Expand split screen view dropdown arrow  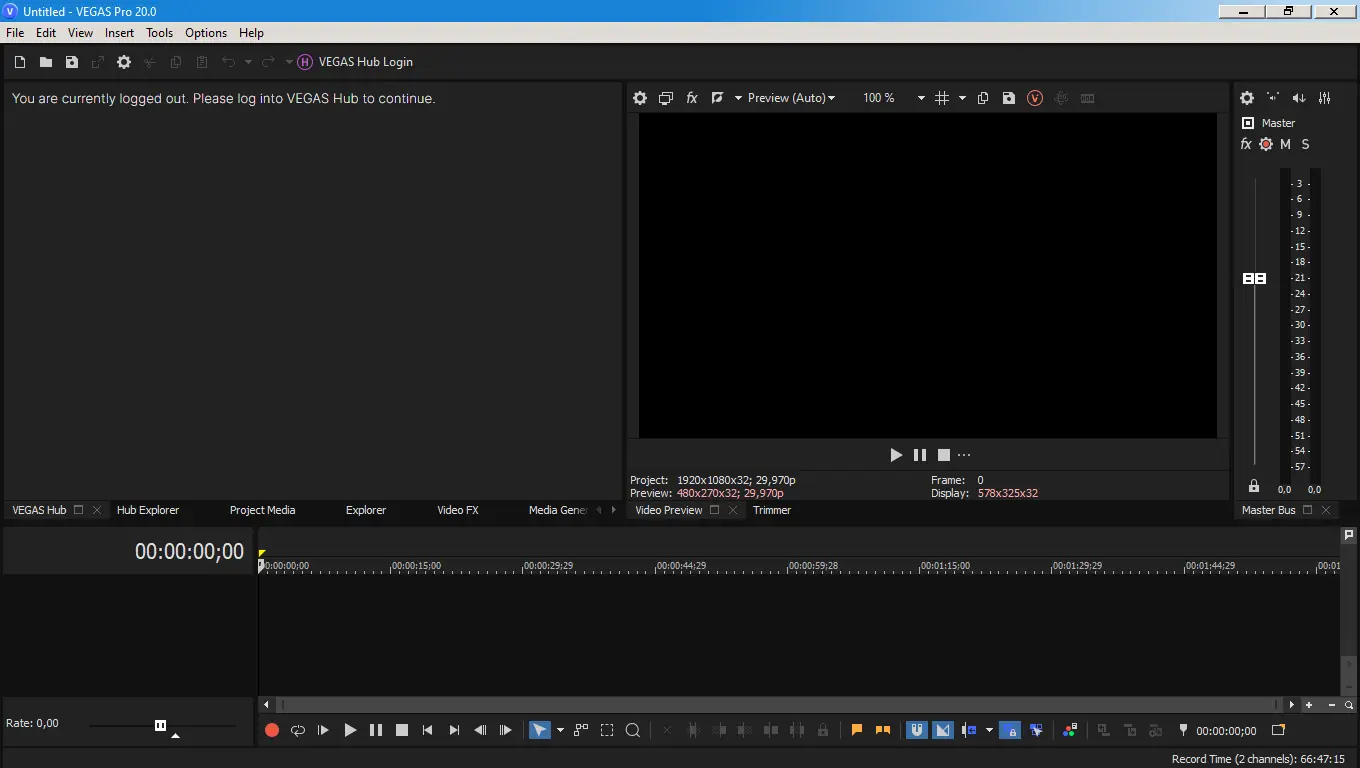click(738, 98)
